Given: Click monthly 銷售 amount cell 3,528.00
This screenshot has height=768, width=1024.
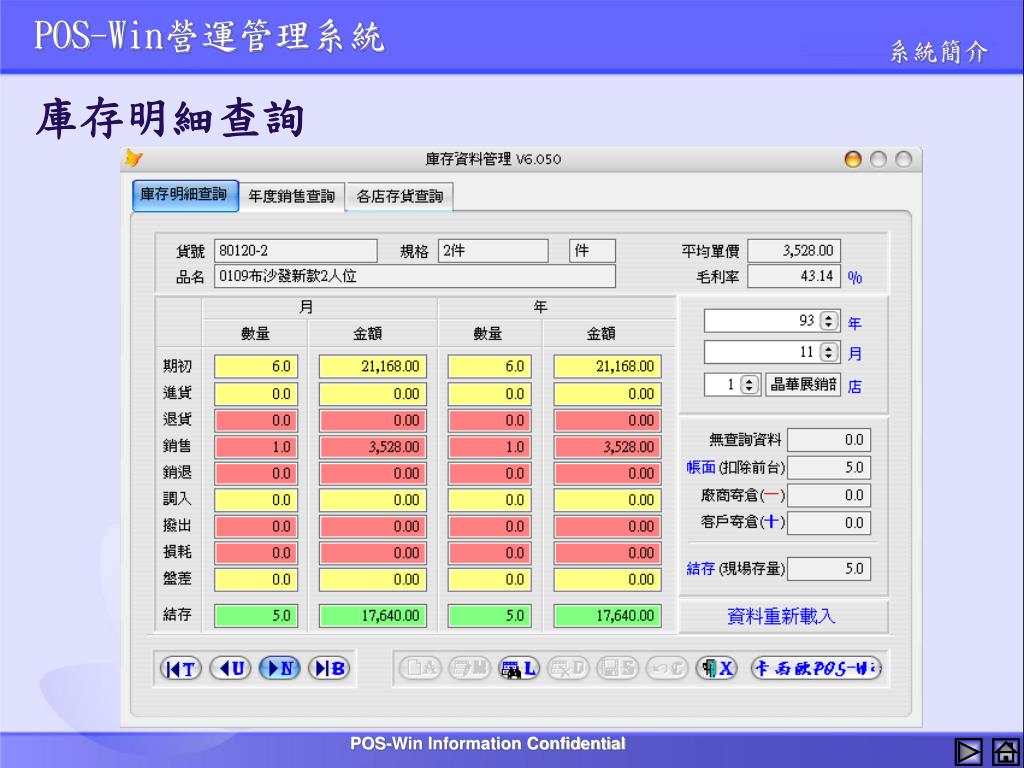Looking at the screenshot, I should [373, 447].
